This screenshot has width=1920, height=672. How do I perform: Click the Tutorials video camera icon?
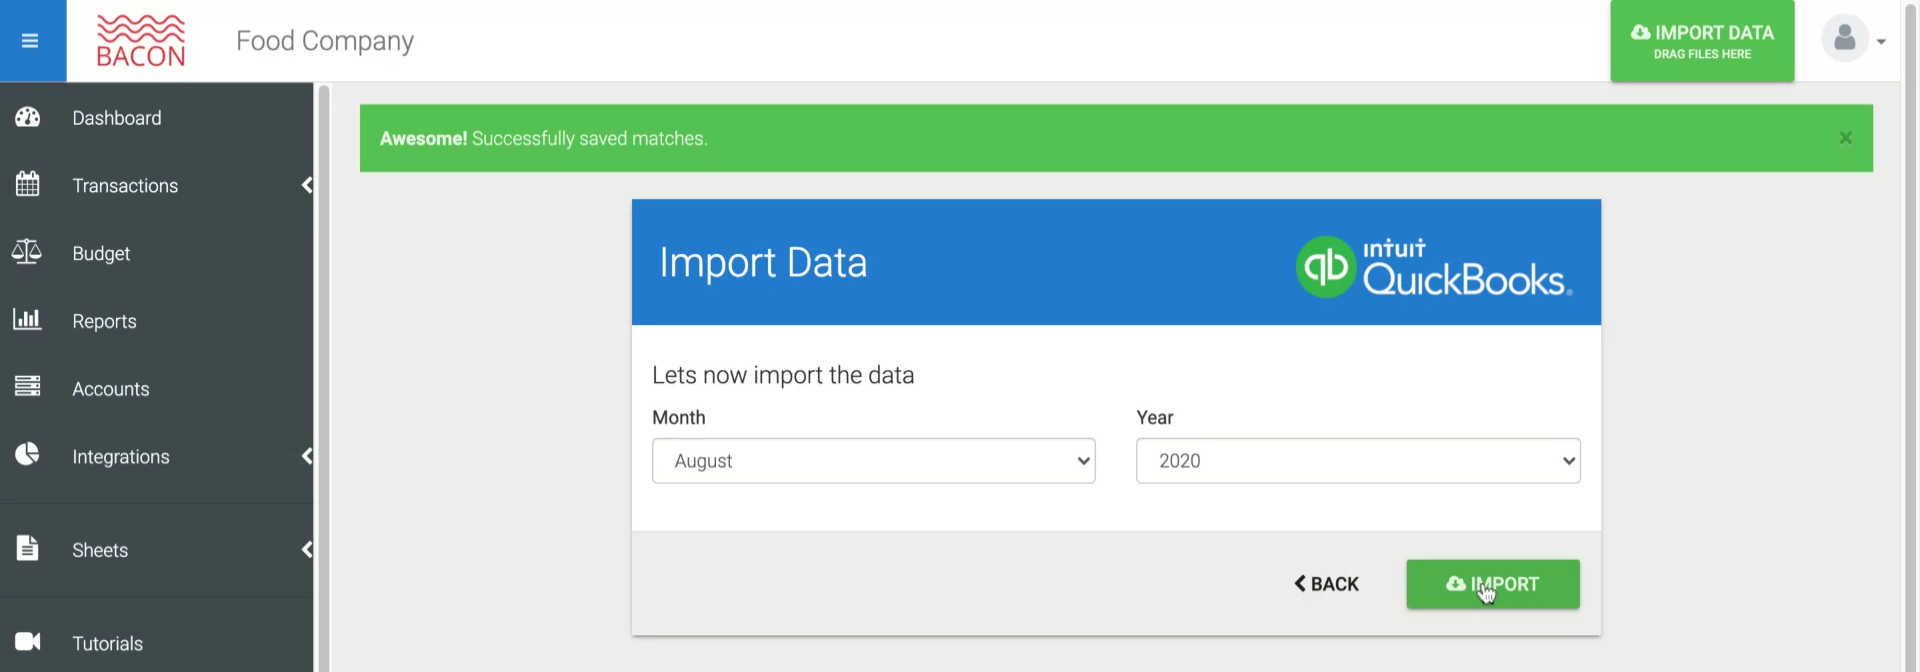pos(28,642)
